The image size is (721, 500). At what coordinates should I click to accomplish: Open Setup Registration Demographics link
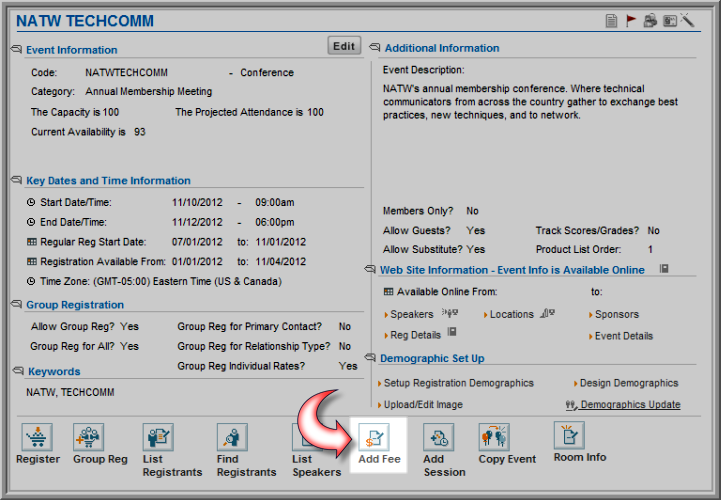[458, 383]
